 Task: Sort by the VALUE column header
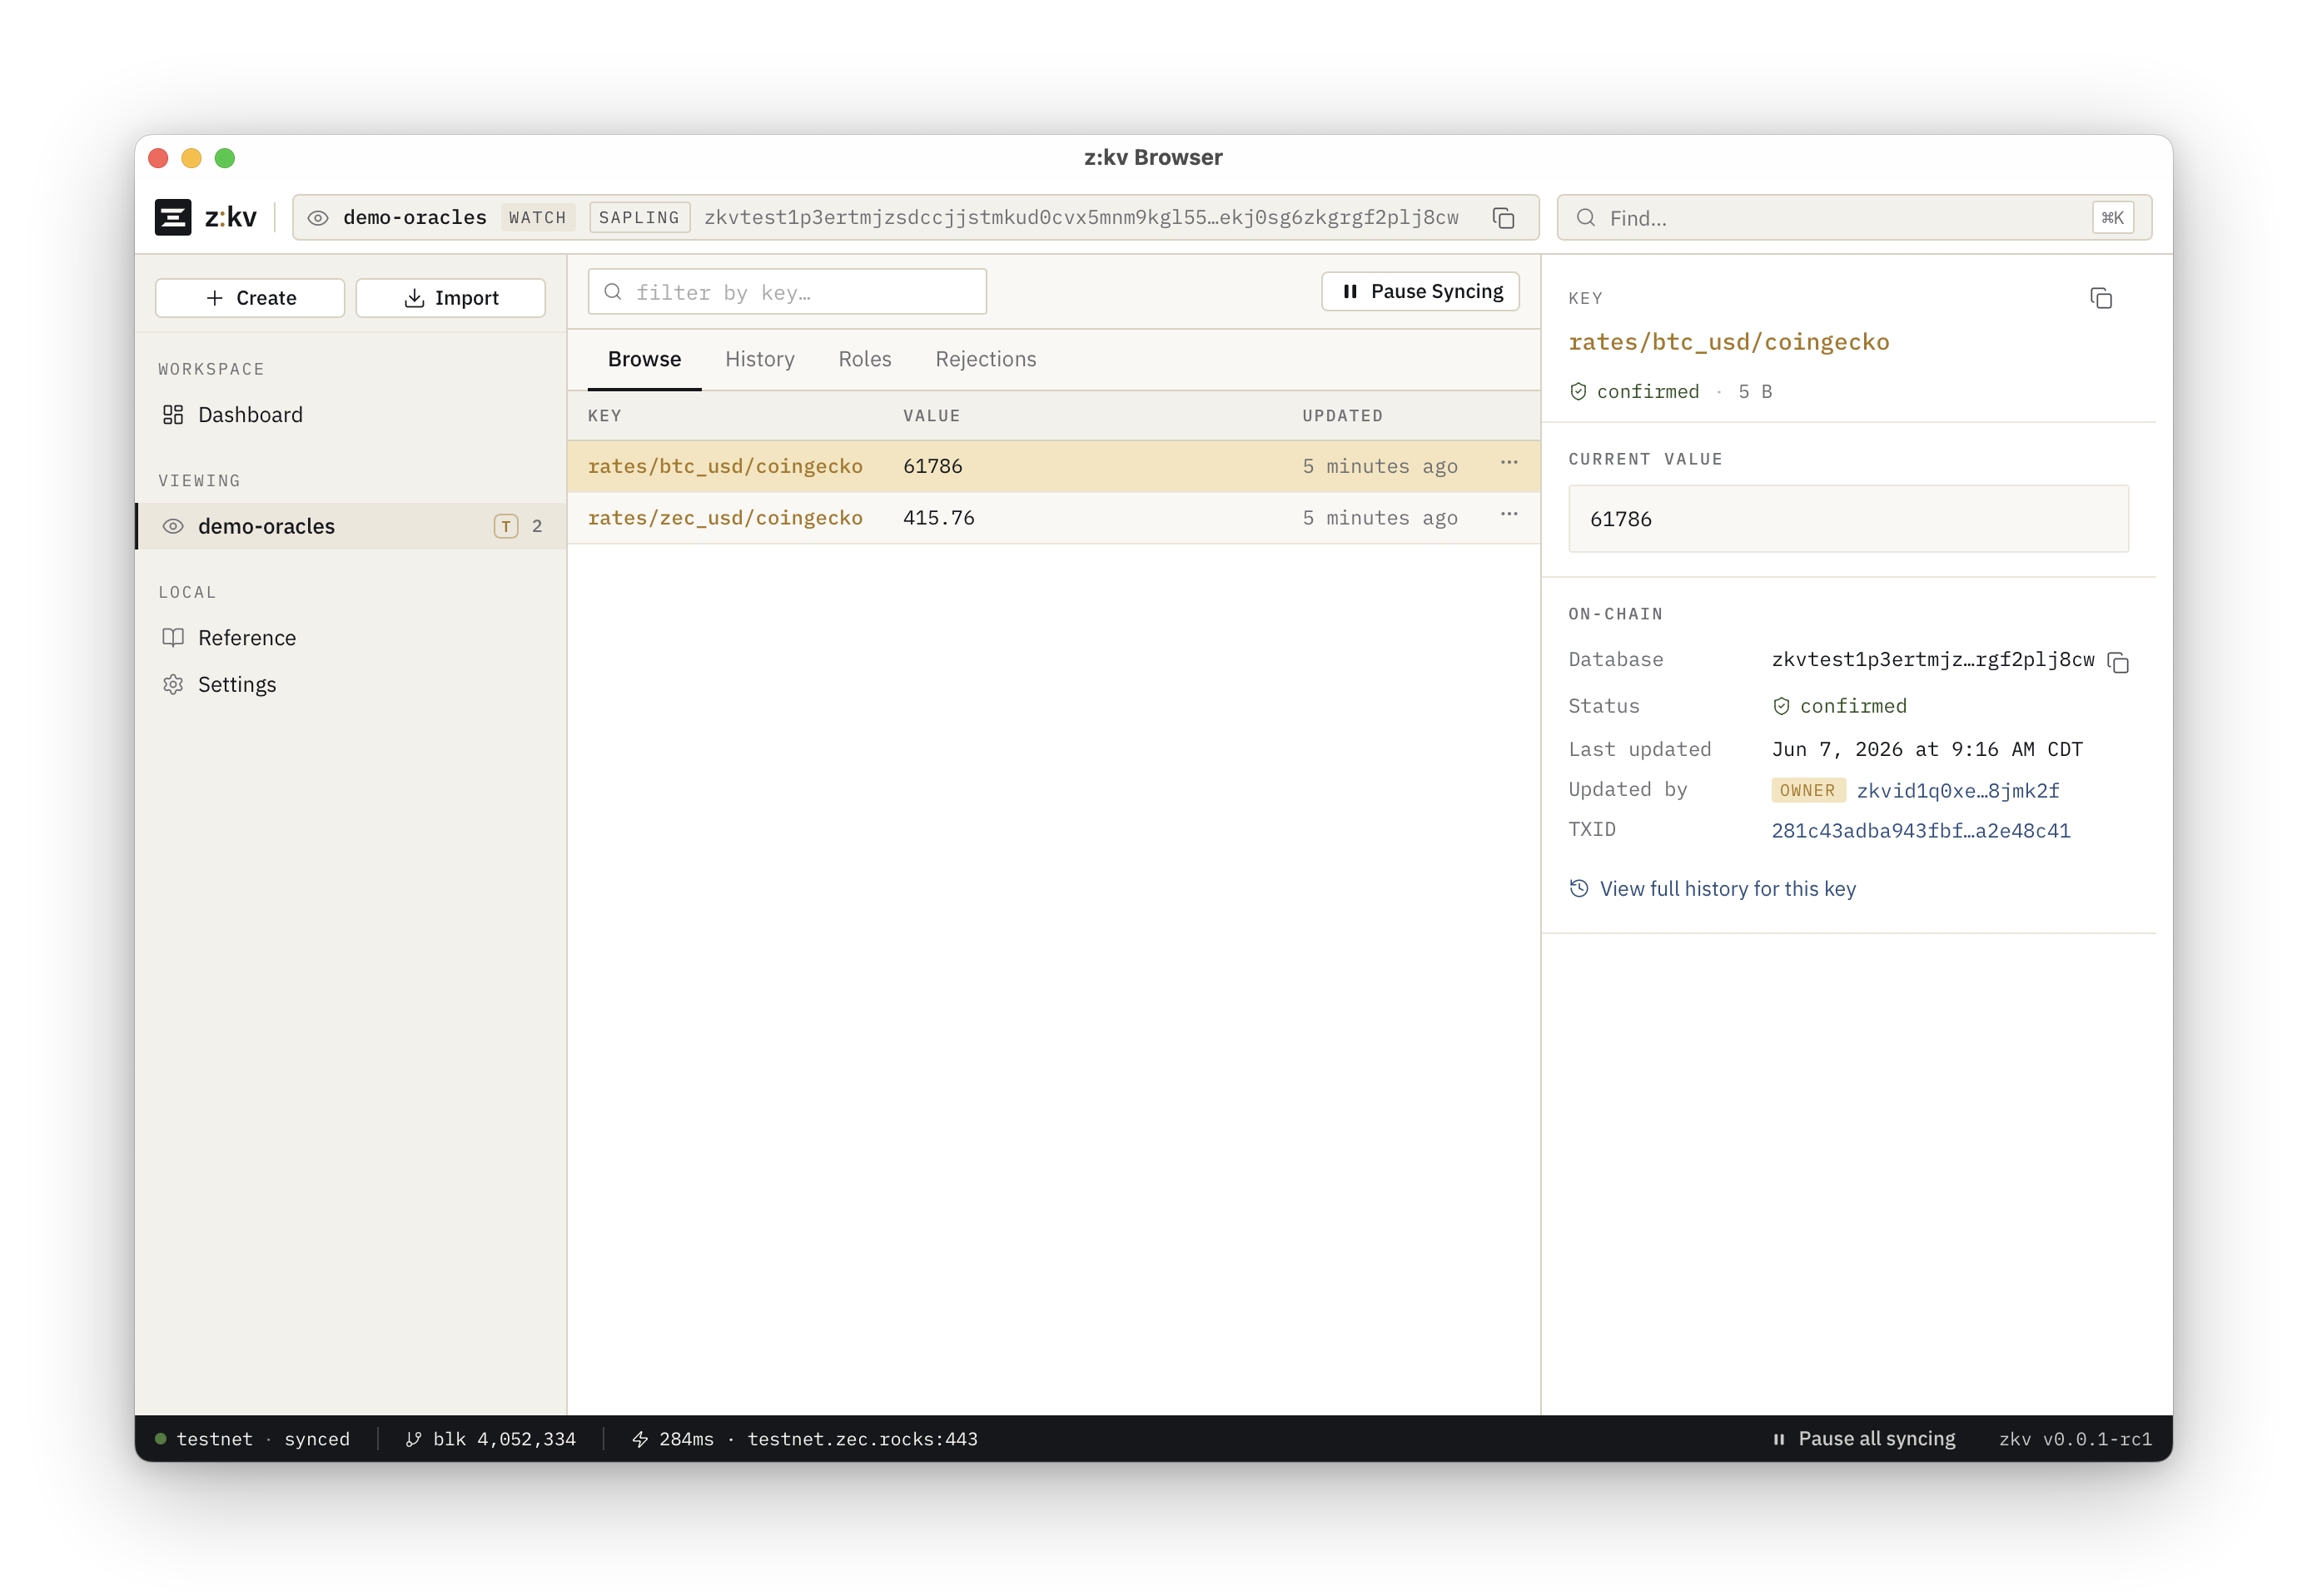click(932, 416)
